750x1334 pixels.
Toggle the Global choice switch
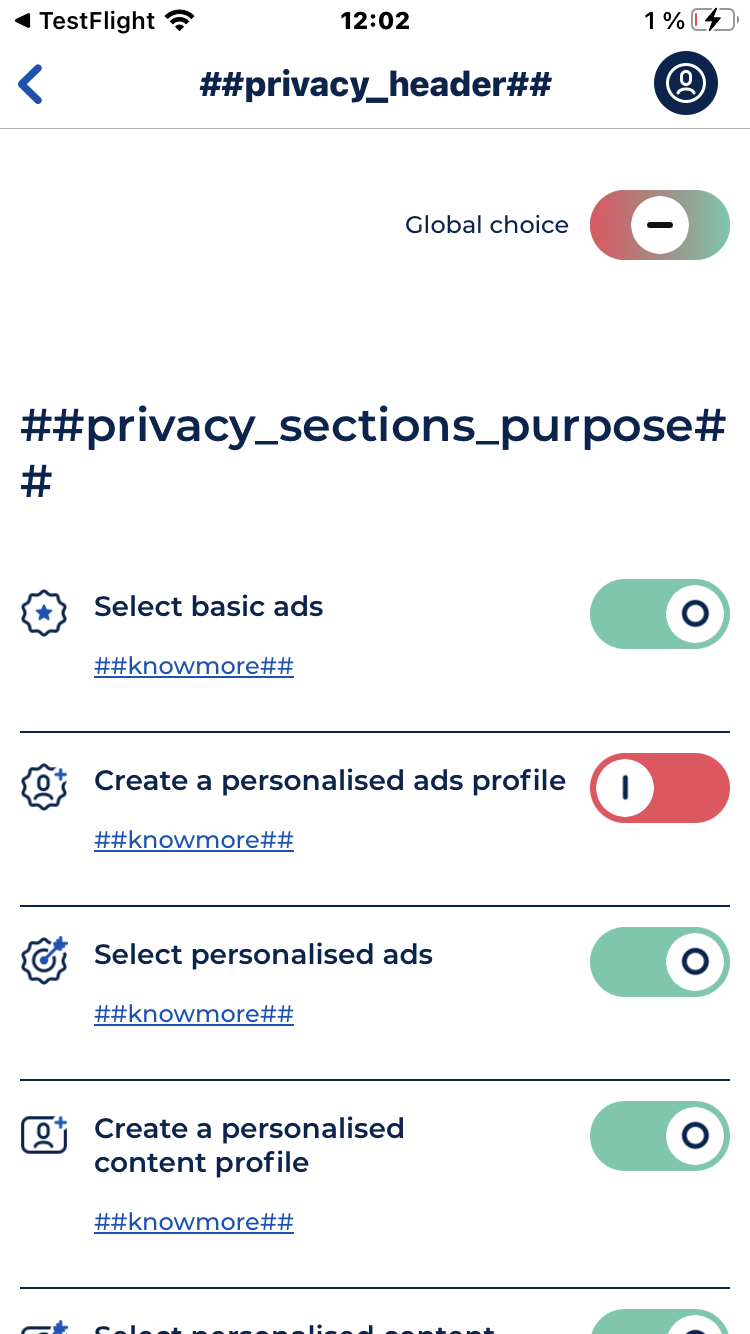point(660,225)
